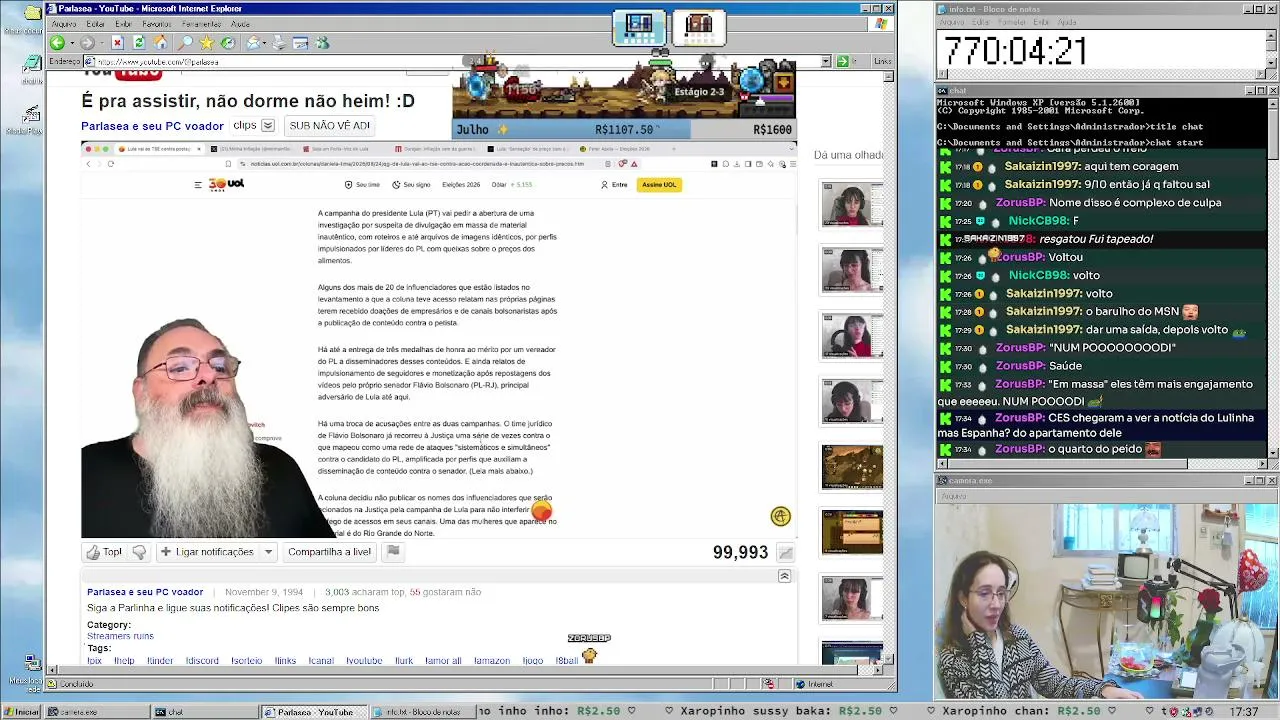Switch to info.txt Bloco de notas taskbar button
Viewport: 1280px width, 720px height.
pos(422,712)
